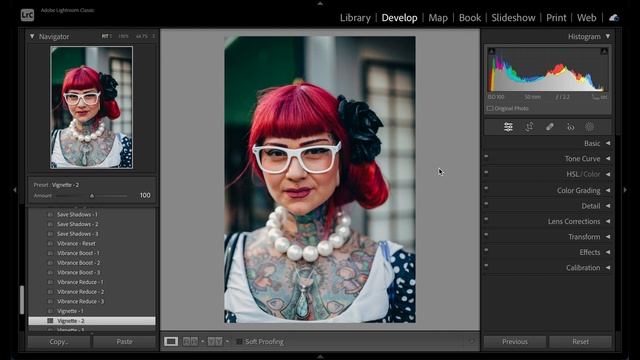The width and height of the screenshot is (640, 360).
Task: Open the Slideshow module
Action: click(513, 18)
